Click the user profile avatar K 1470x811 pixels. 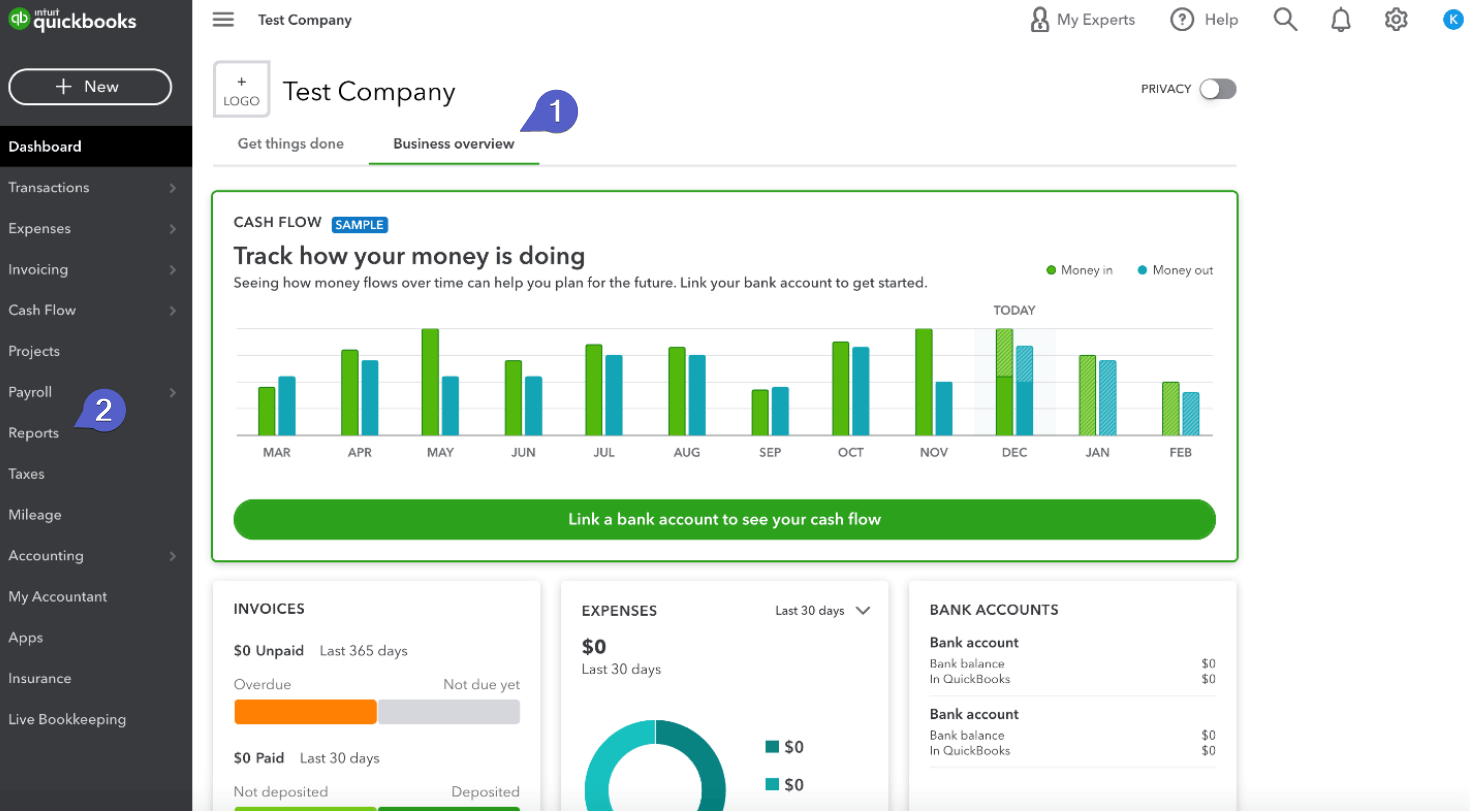pos(1453,19)
